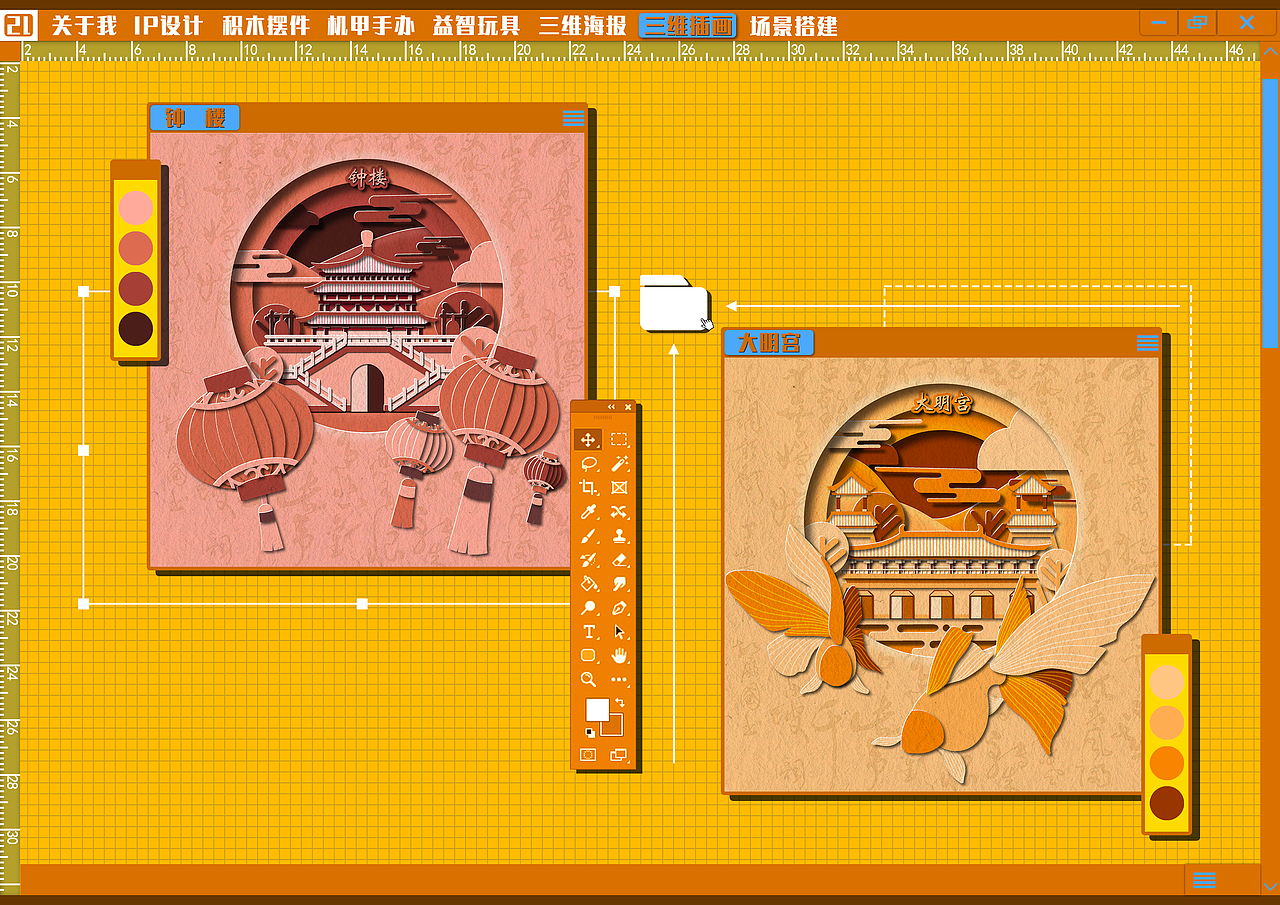Select the Lasso tool
This screenshot has height=905, width=1280.
[x=589, y=464]
